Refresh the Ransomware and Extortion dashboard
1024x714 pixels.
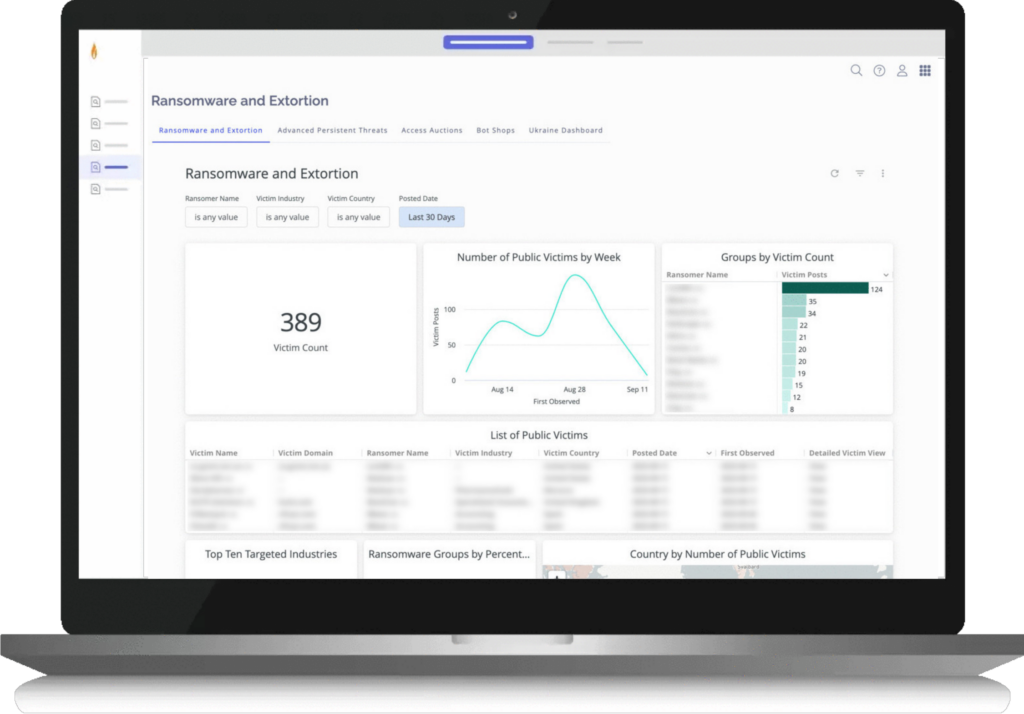(835, 174)
